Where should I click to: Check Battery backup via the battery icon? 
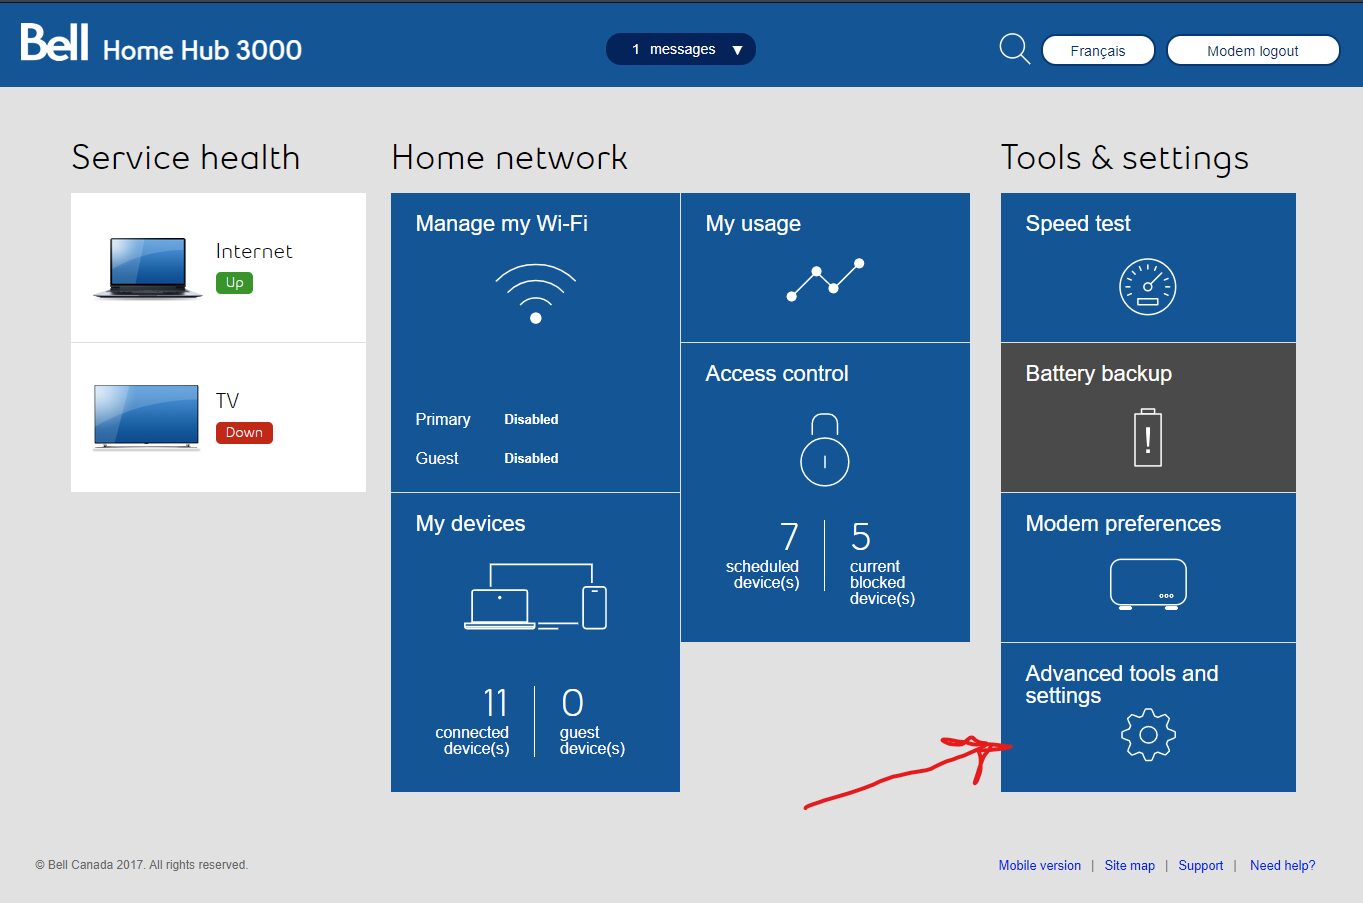(1147, 438)
